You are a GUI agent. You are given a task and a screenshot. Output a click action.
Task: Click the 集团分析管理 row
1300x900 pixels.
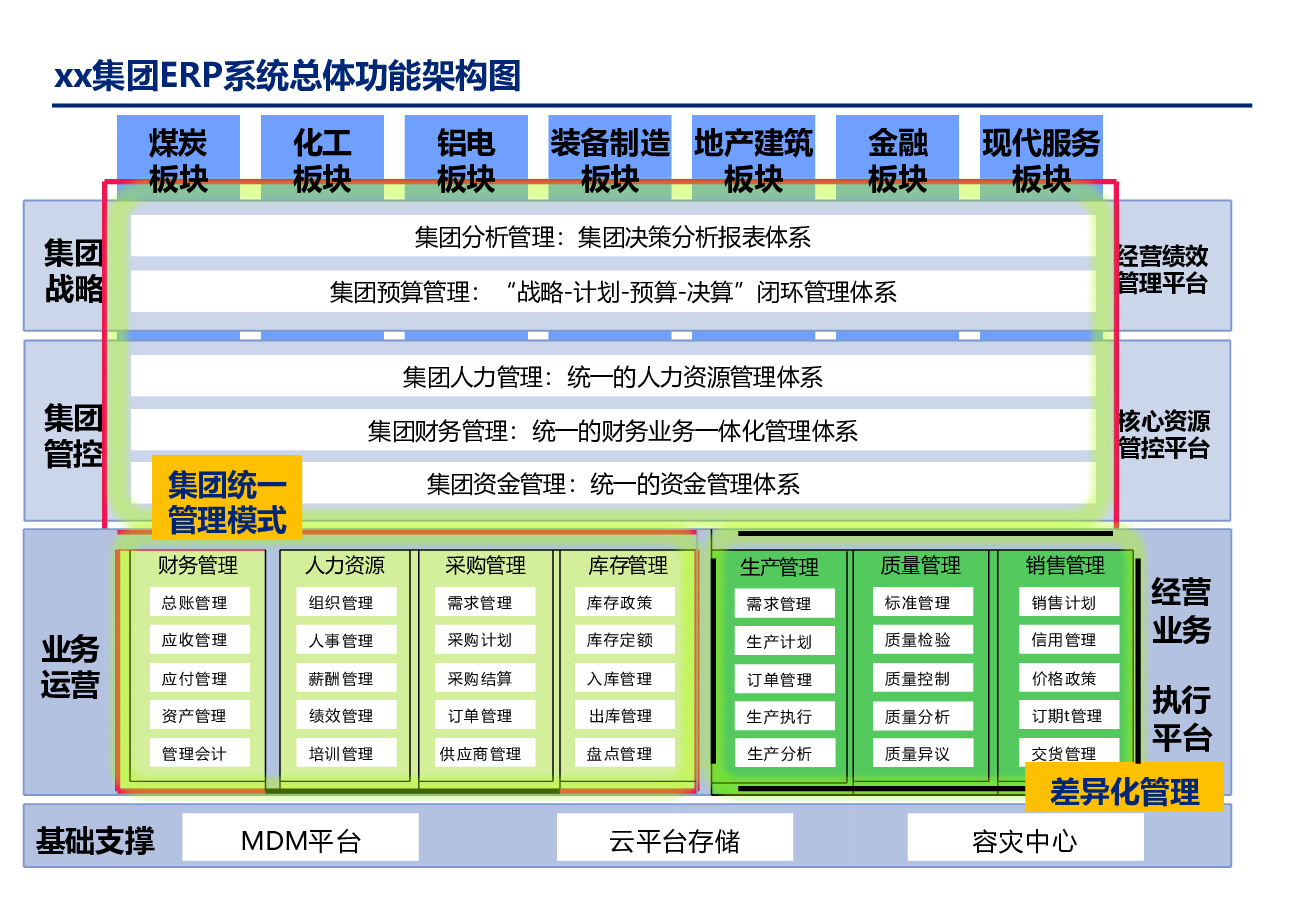611,237
